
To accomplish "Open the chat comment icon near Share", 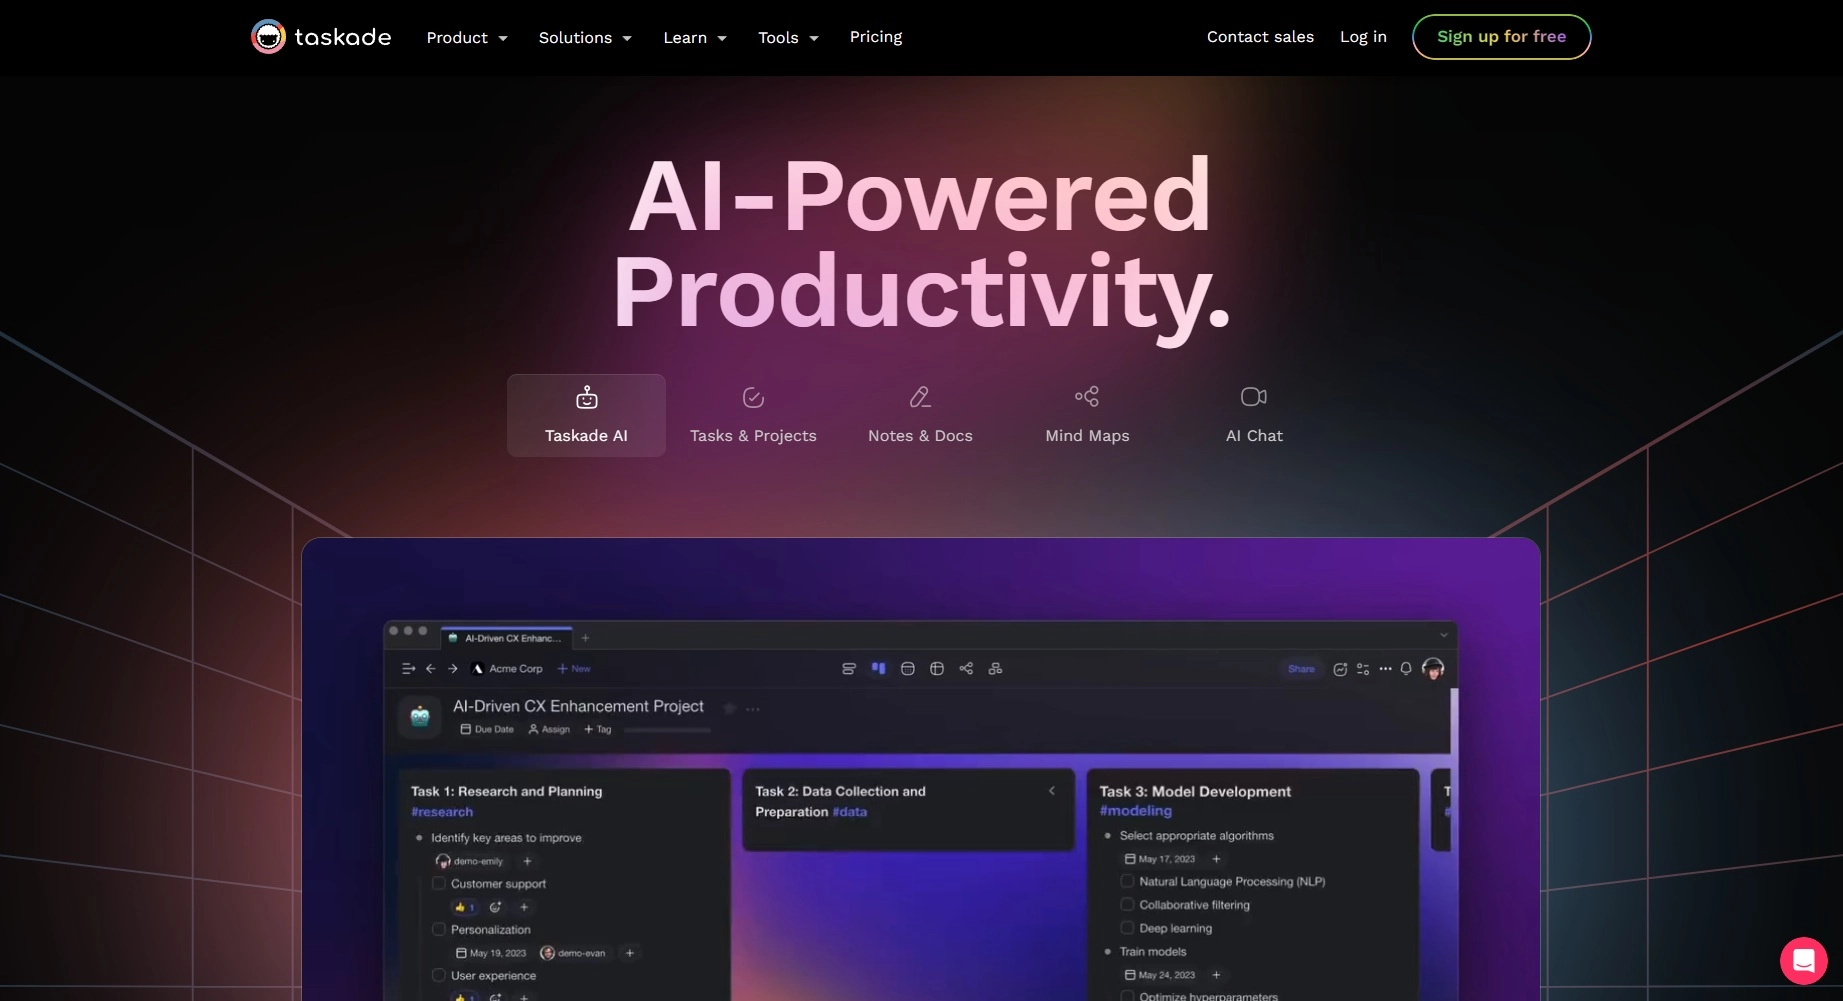I will [1340, 669].
